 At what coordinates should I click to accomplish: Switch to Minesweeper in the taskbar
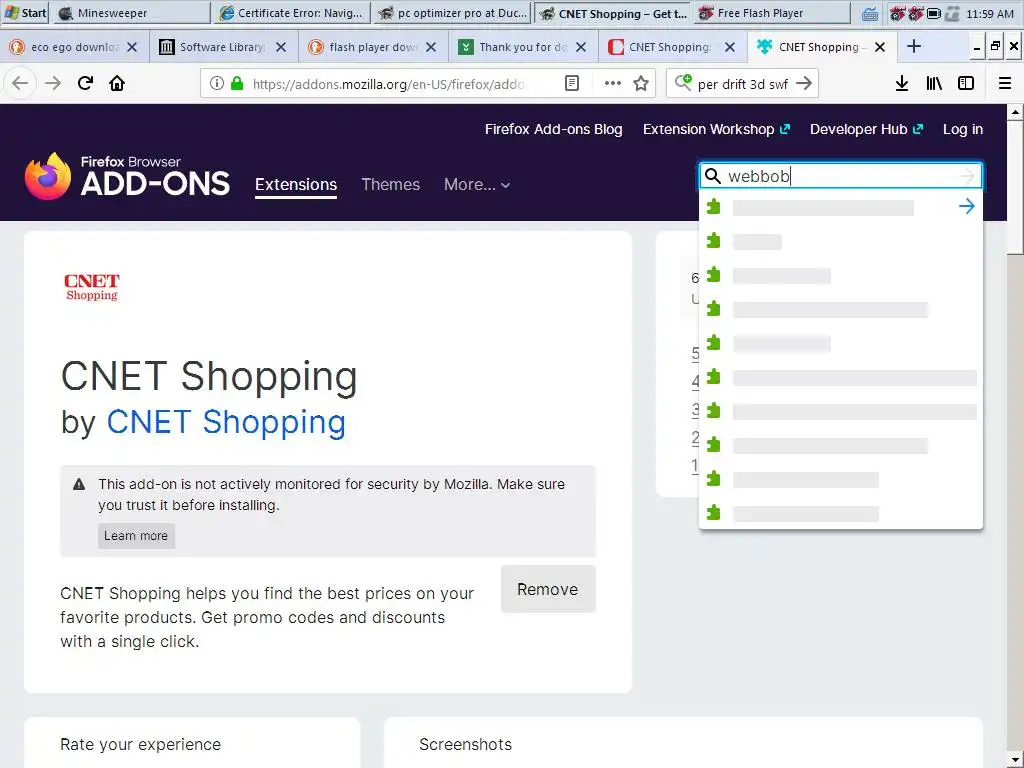pyautogui.click(x=131, y=12)
